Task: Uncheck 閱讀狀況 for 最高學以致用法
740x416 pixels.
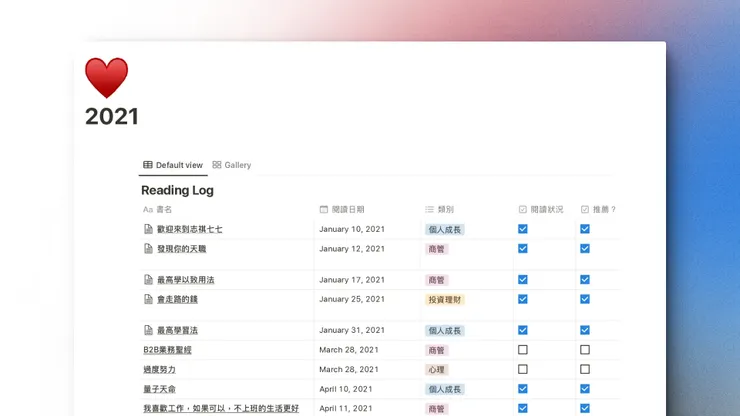Action: tap(522, 280)
